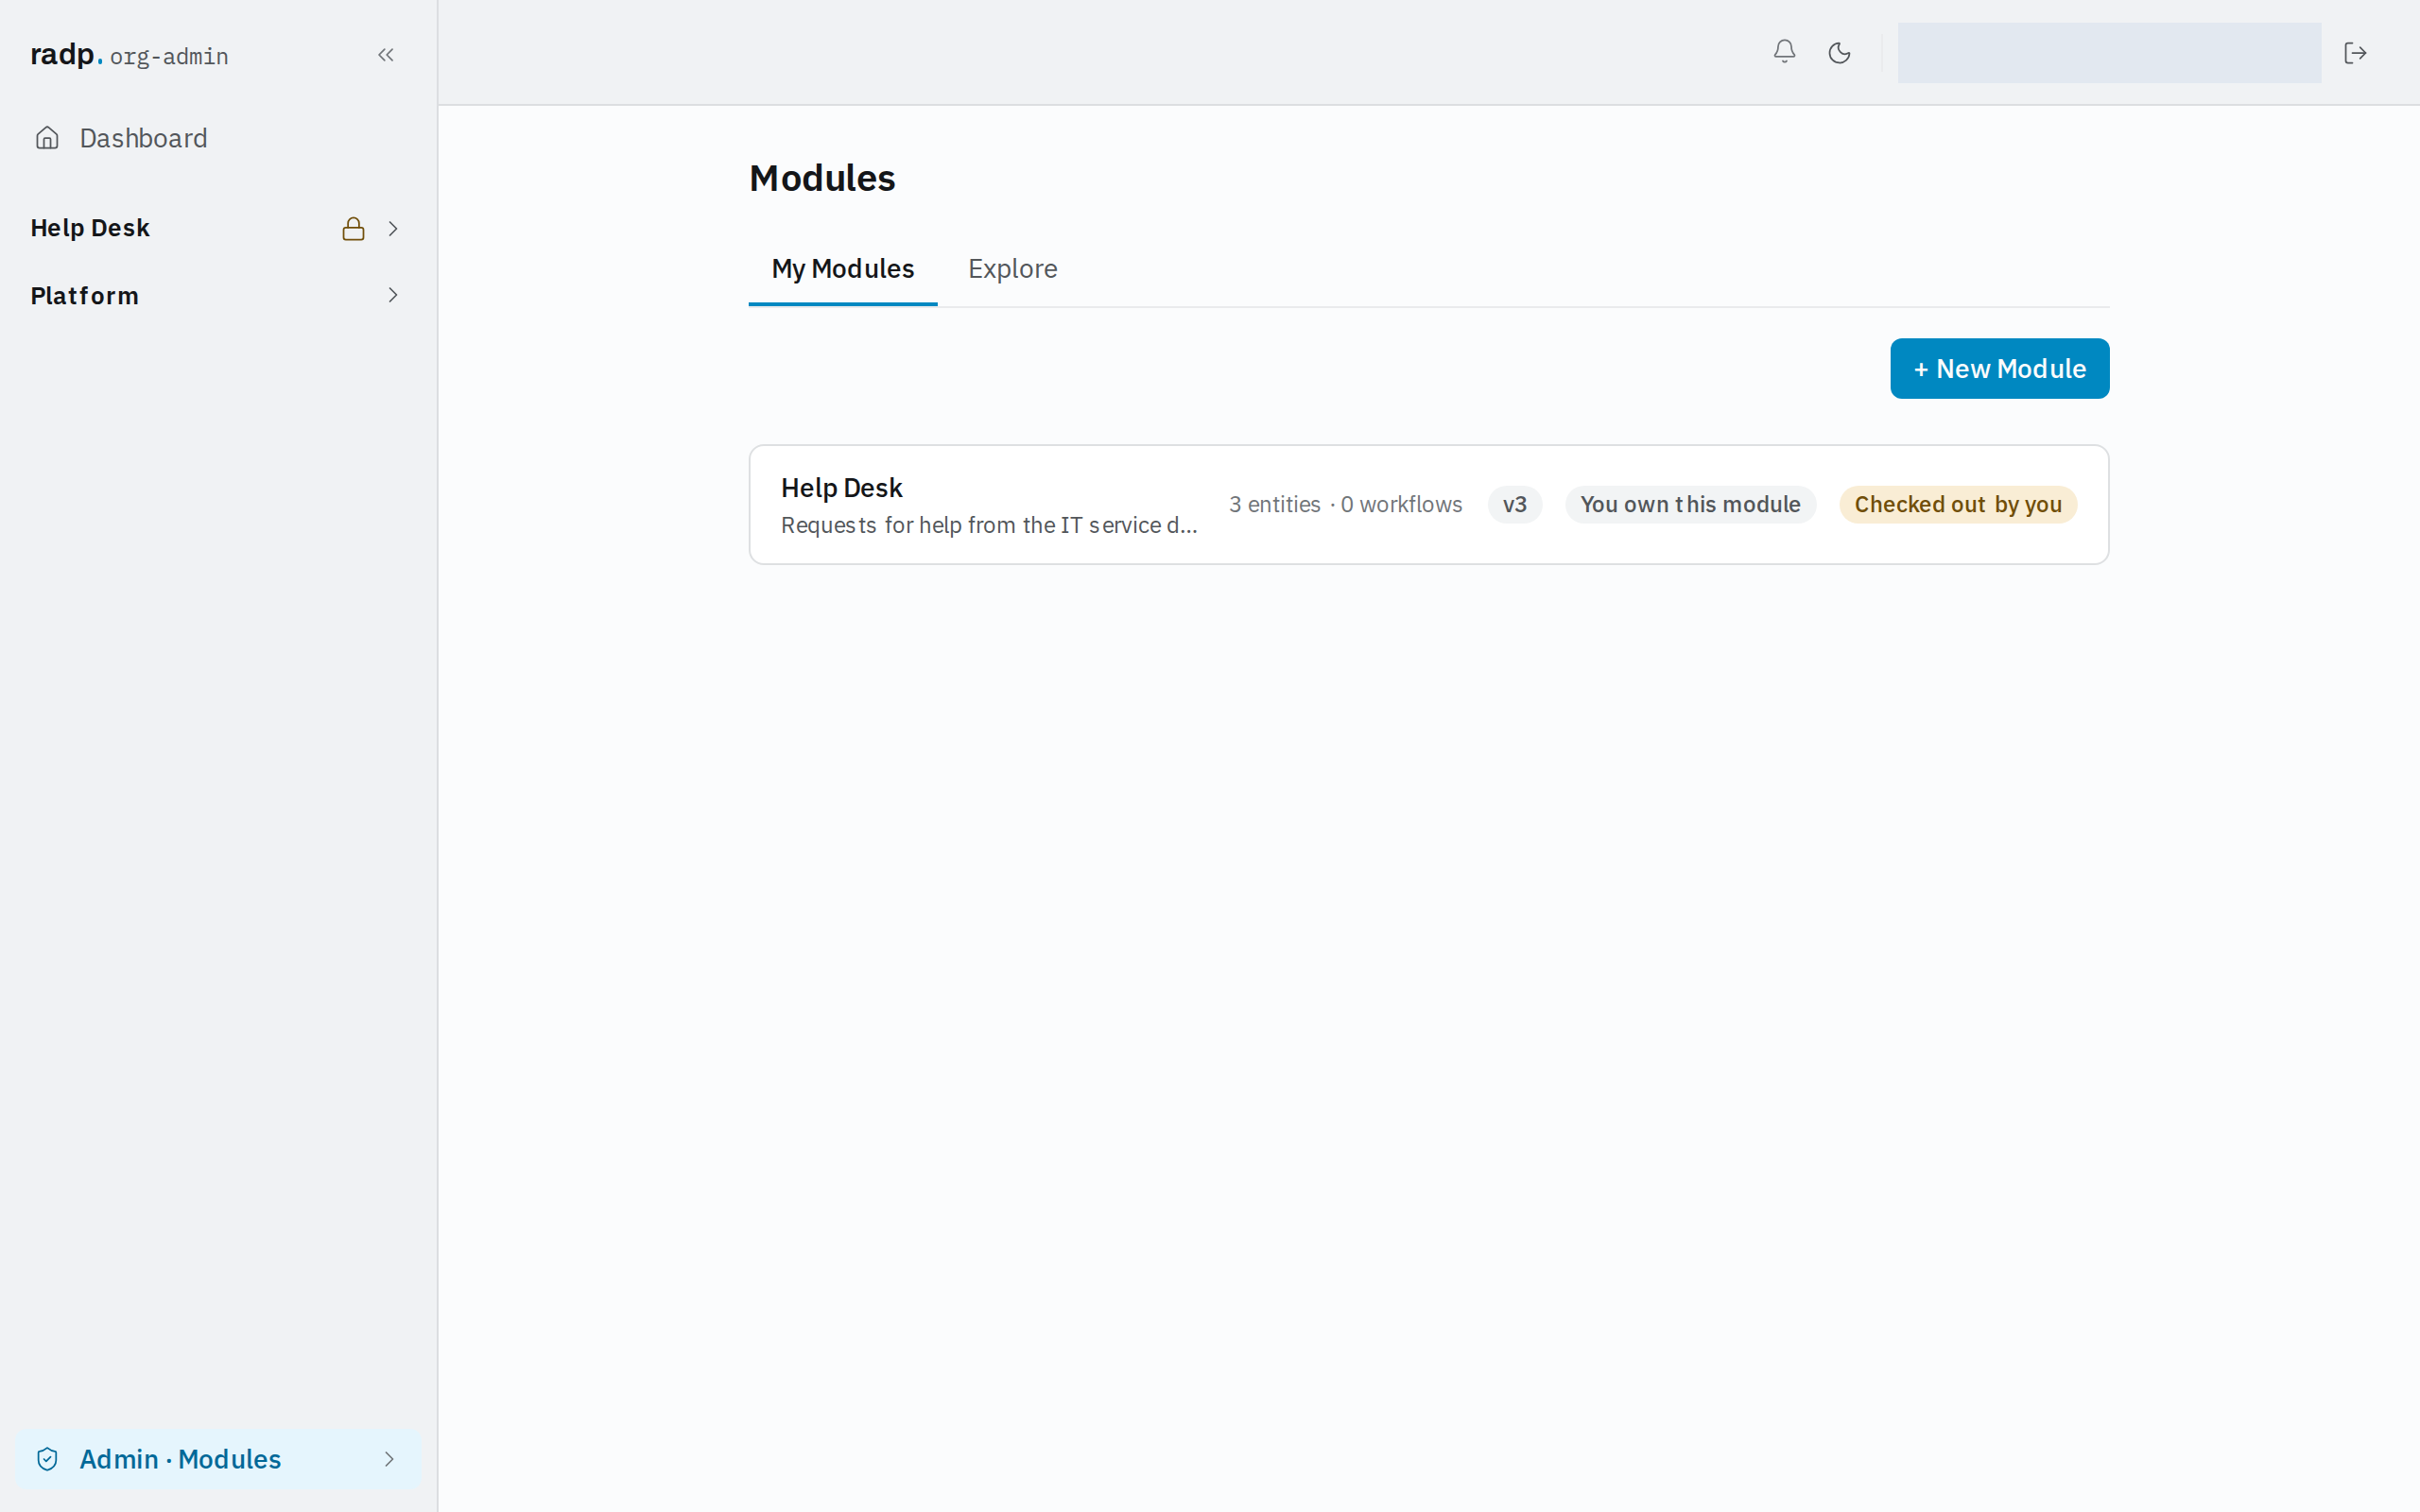Viewport: 2420px width, 1512px height.
Task: Click the user account field in header
Action: [2109, 53]
